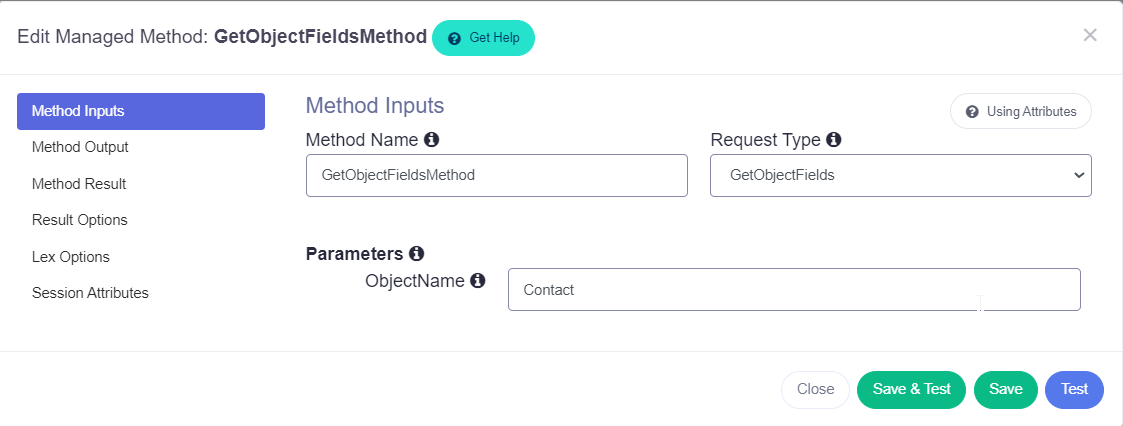Click the green Save button
The image size is (1123, 426).
[x=1005, y=390]
